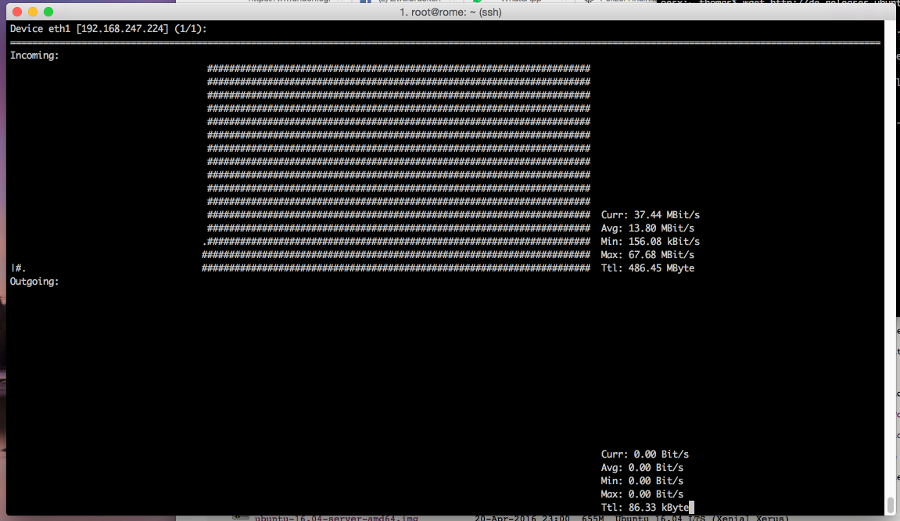Click the incoming 'Curr: 37.44 MBit/s' value
This screenshot has width=900, height=521.
(x=650, y=215)
